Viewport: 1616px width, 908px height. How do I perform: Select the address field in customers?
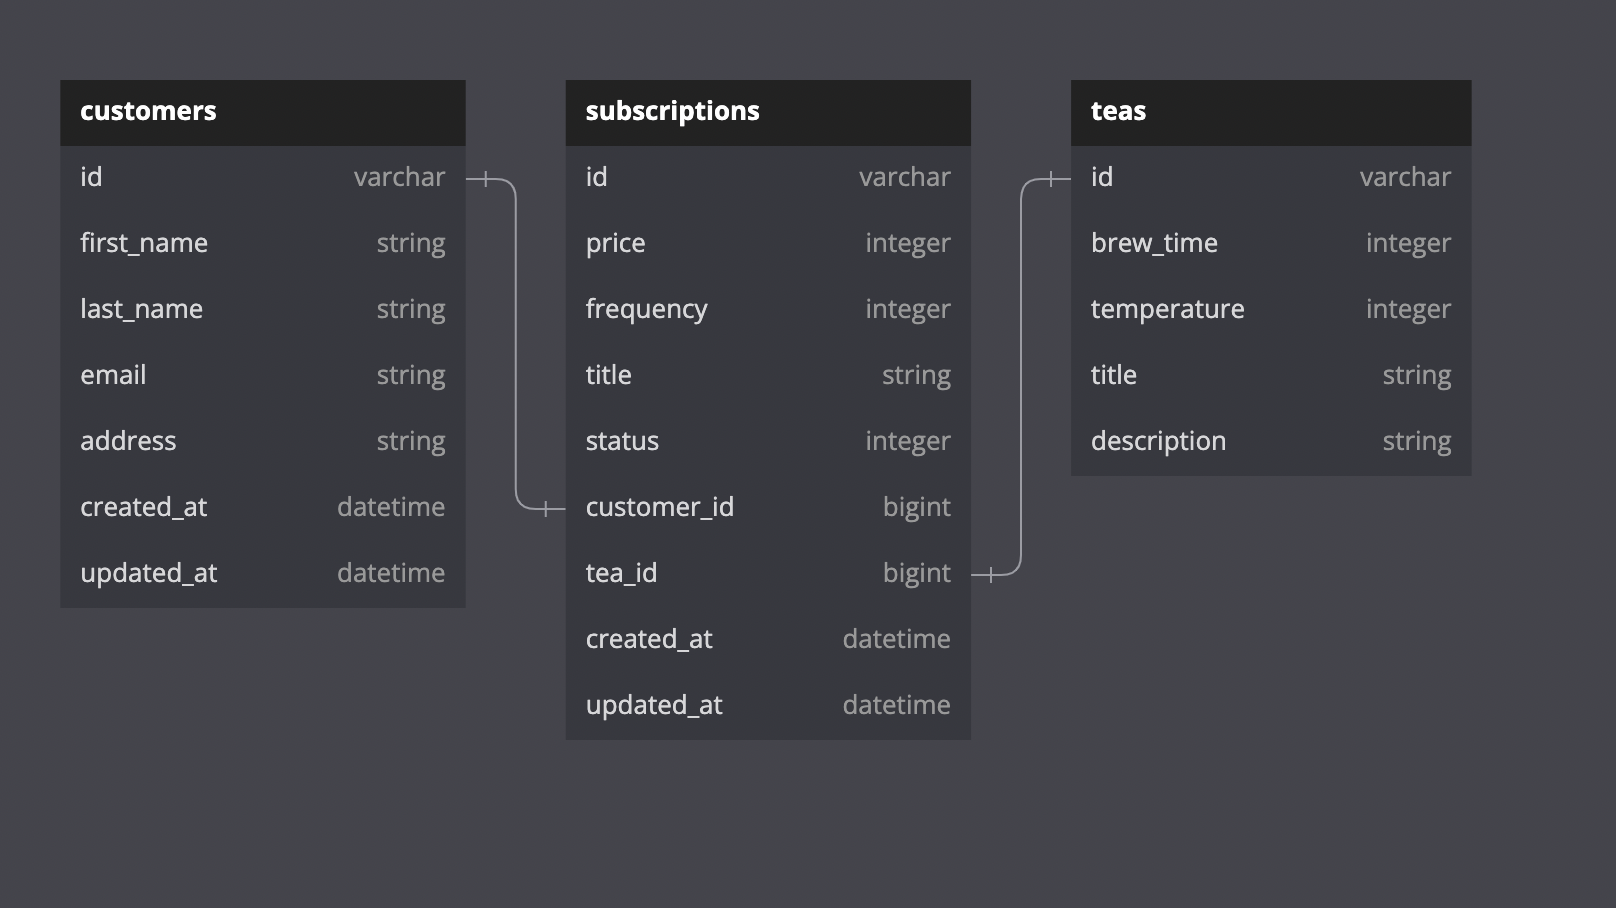coord(263,441)
